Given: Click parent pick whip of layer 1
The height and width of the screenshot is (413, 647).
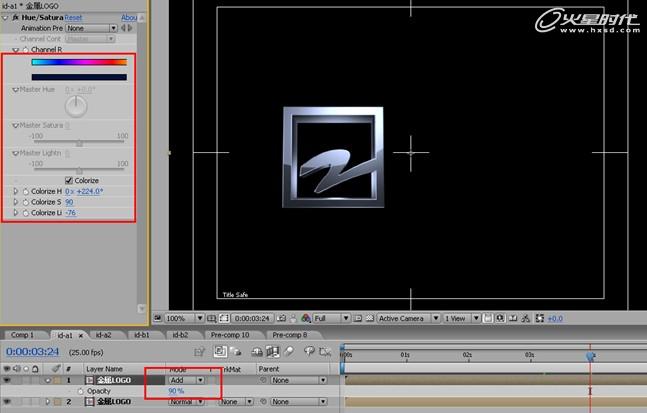Looking at the screenshot, I should tap(263, 380).
